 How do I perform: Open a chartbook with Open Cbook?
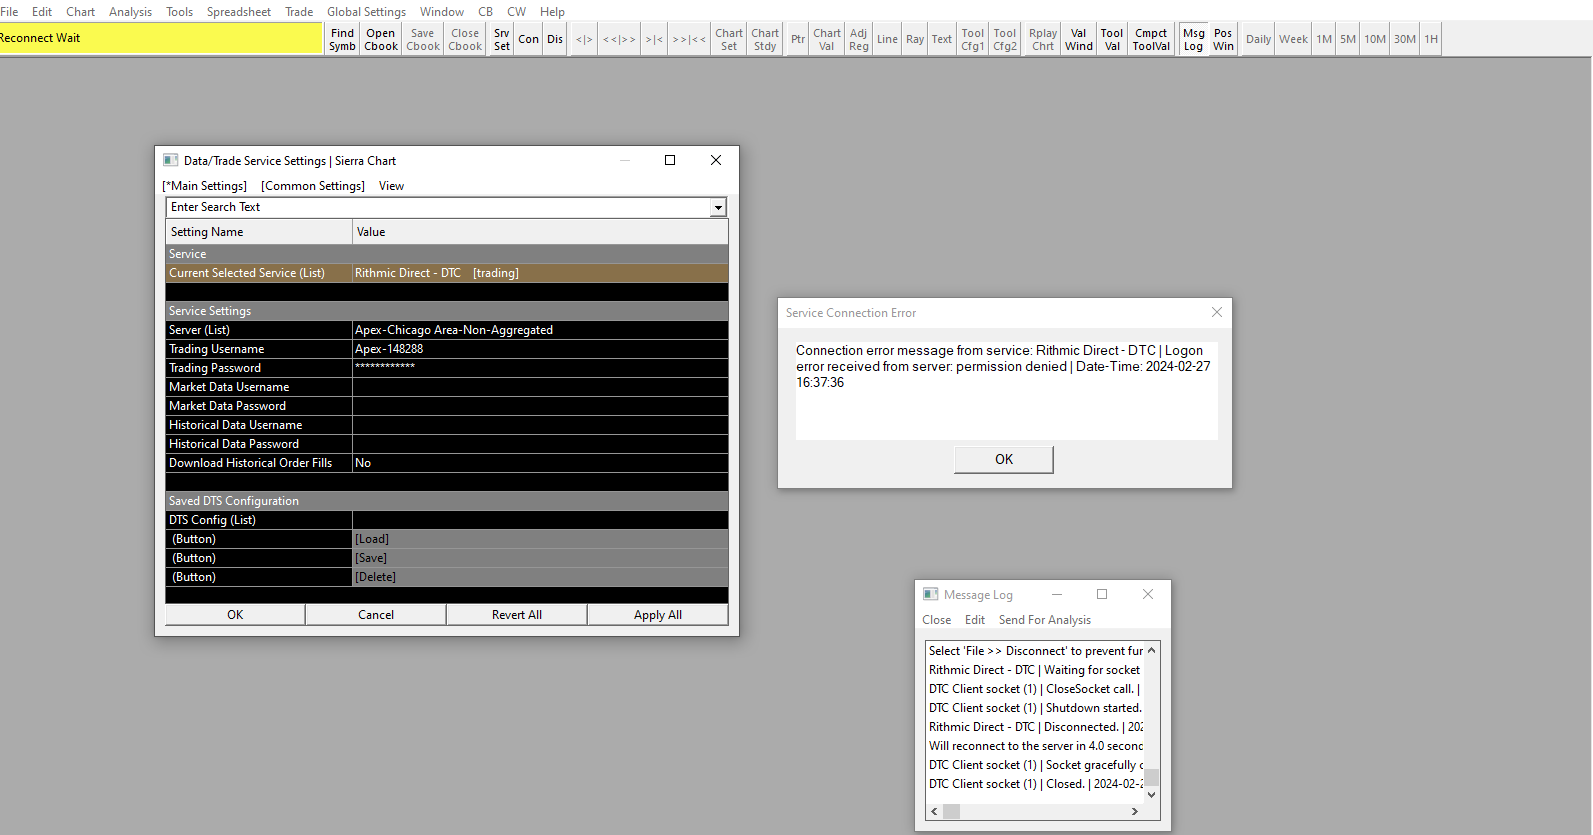[x=381, y=39]
